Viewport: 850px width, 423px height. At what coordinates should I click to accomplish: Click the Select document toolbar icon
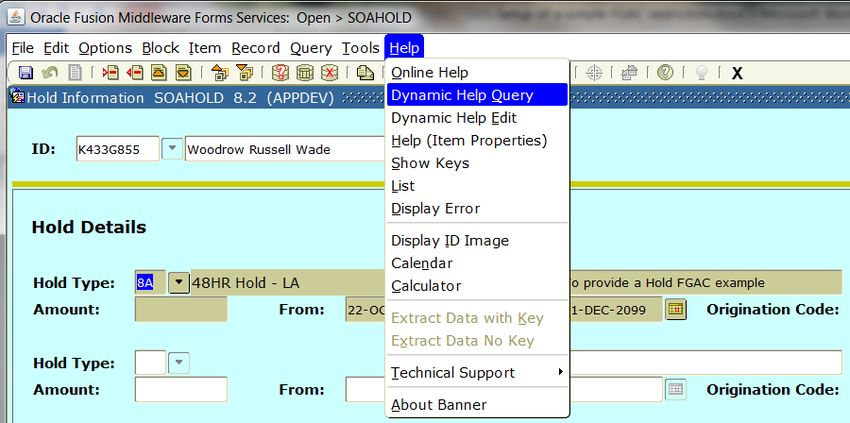pos(74,73)
